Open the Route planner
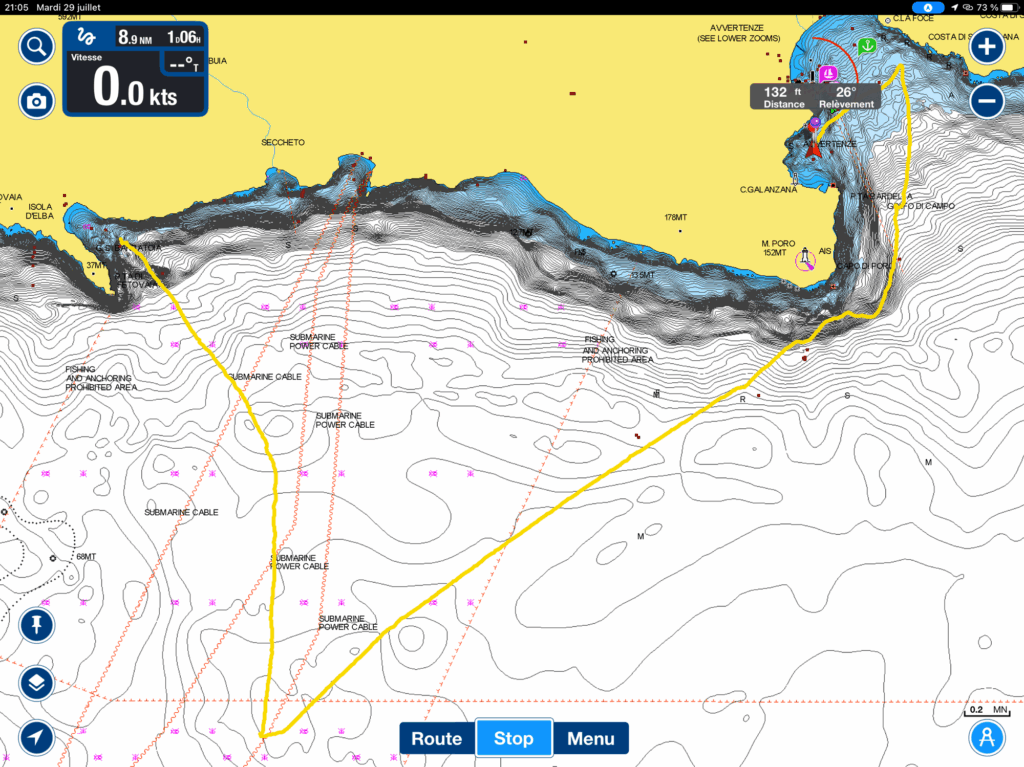 [437, 739]
